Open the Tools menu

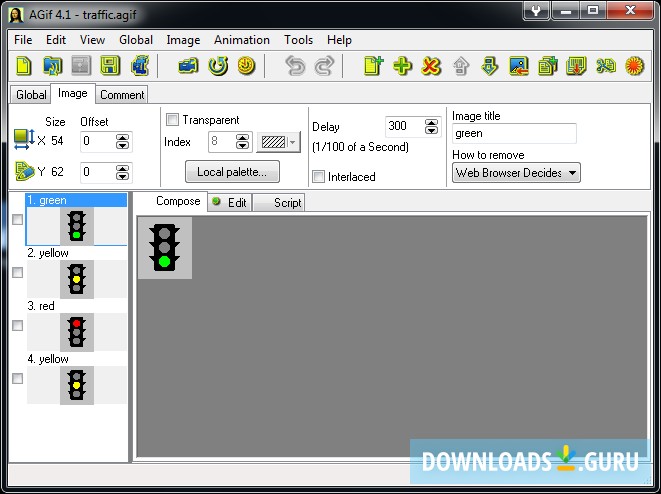pos(298,40)
